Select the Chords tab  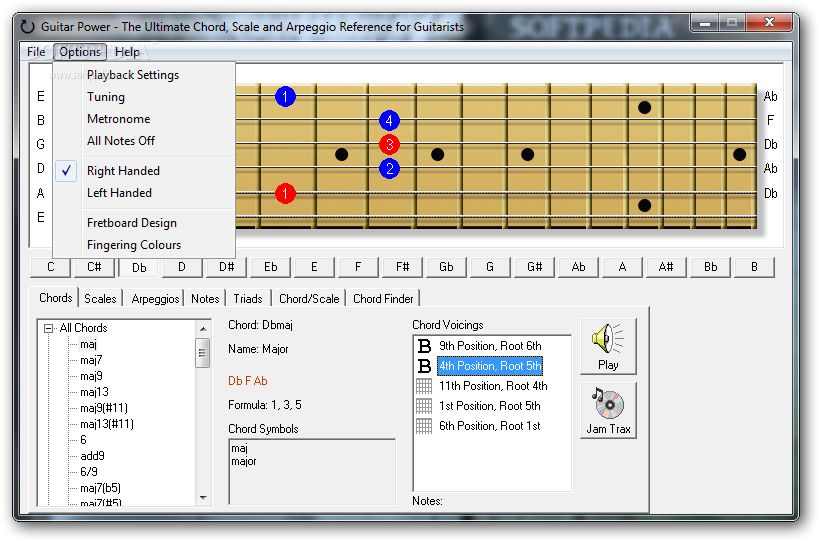pos(55,298)
